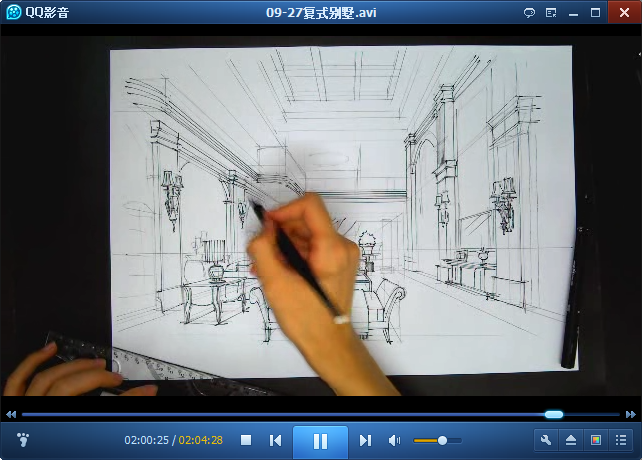Image resolution: width=642 pixels, height=460 pixels.
Task: Toggle the playlist panel
Action: (x=621, y=440)
